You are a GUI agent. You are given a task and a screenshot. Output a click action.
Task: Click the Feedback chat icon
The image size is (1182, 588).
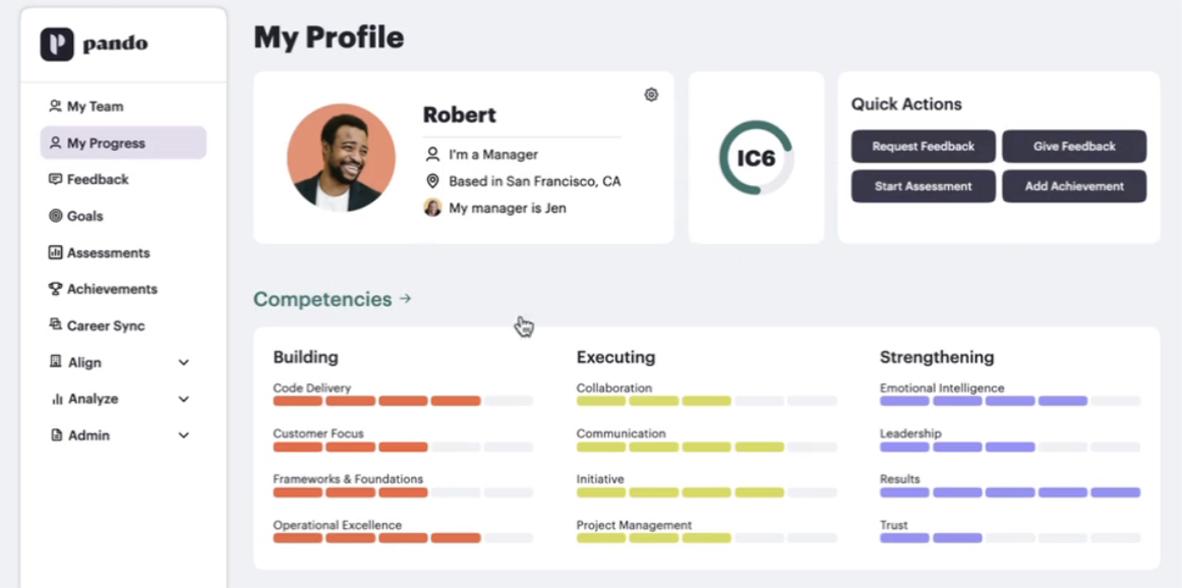[x=55, y=180]
